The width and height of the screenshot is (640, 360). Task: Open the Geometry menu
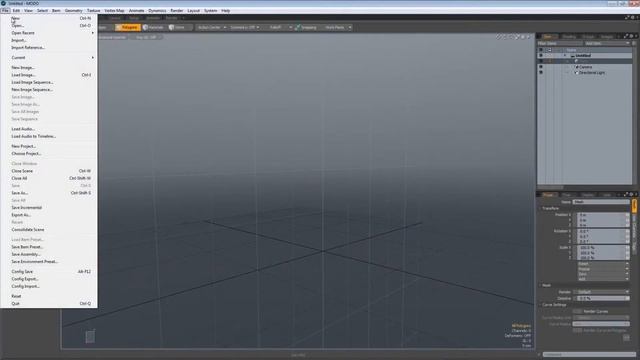tap(73, 11)
